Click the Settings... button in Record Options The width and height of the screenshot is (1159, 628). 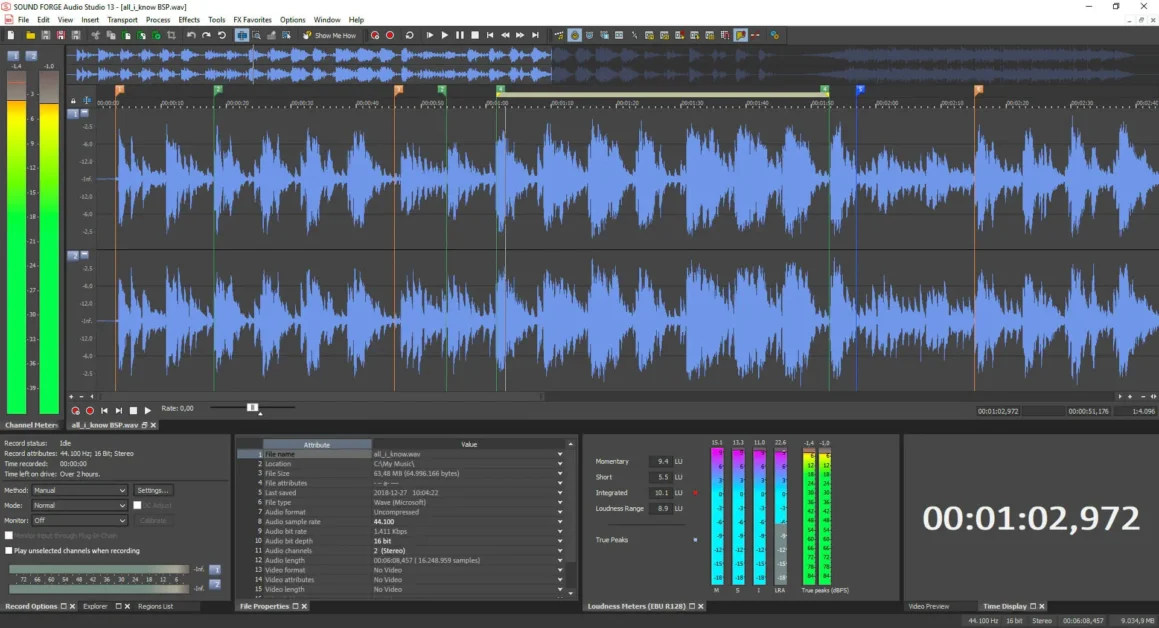153,491
